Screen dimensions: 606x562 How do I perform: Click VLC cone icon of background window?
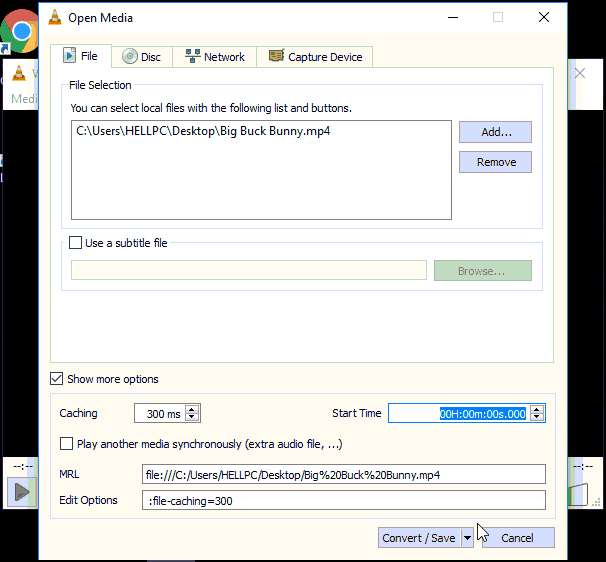tap(19, 73)
